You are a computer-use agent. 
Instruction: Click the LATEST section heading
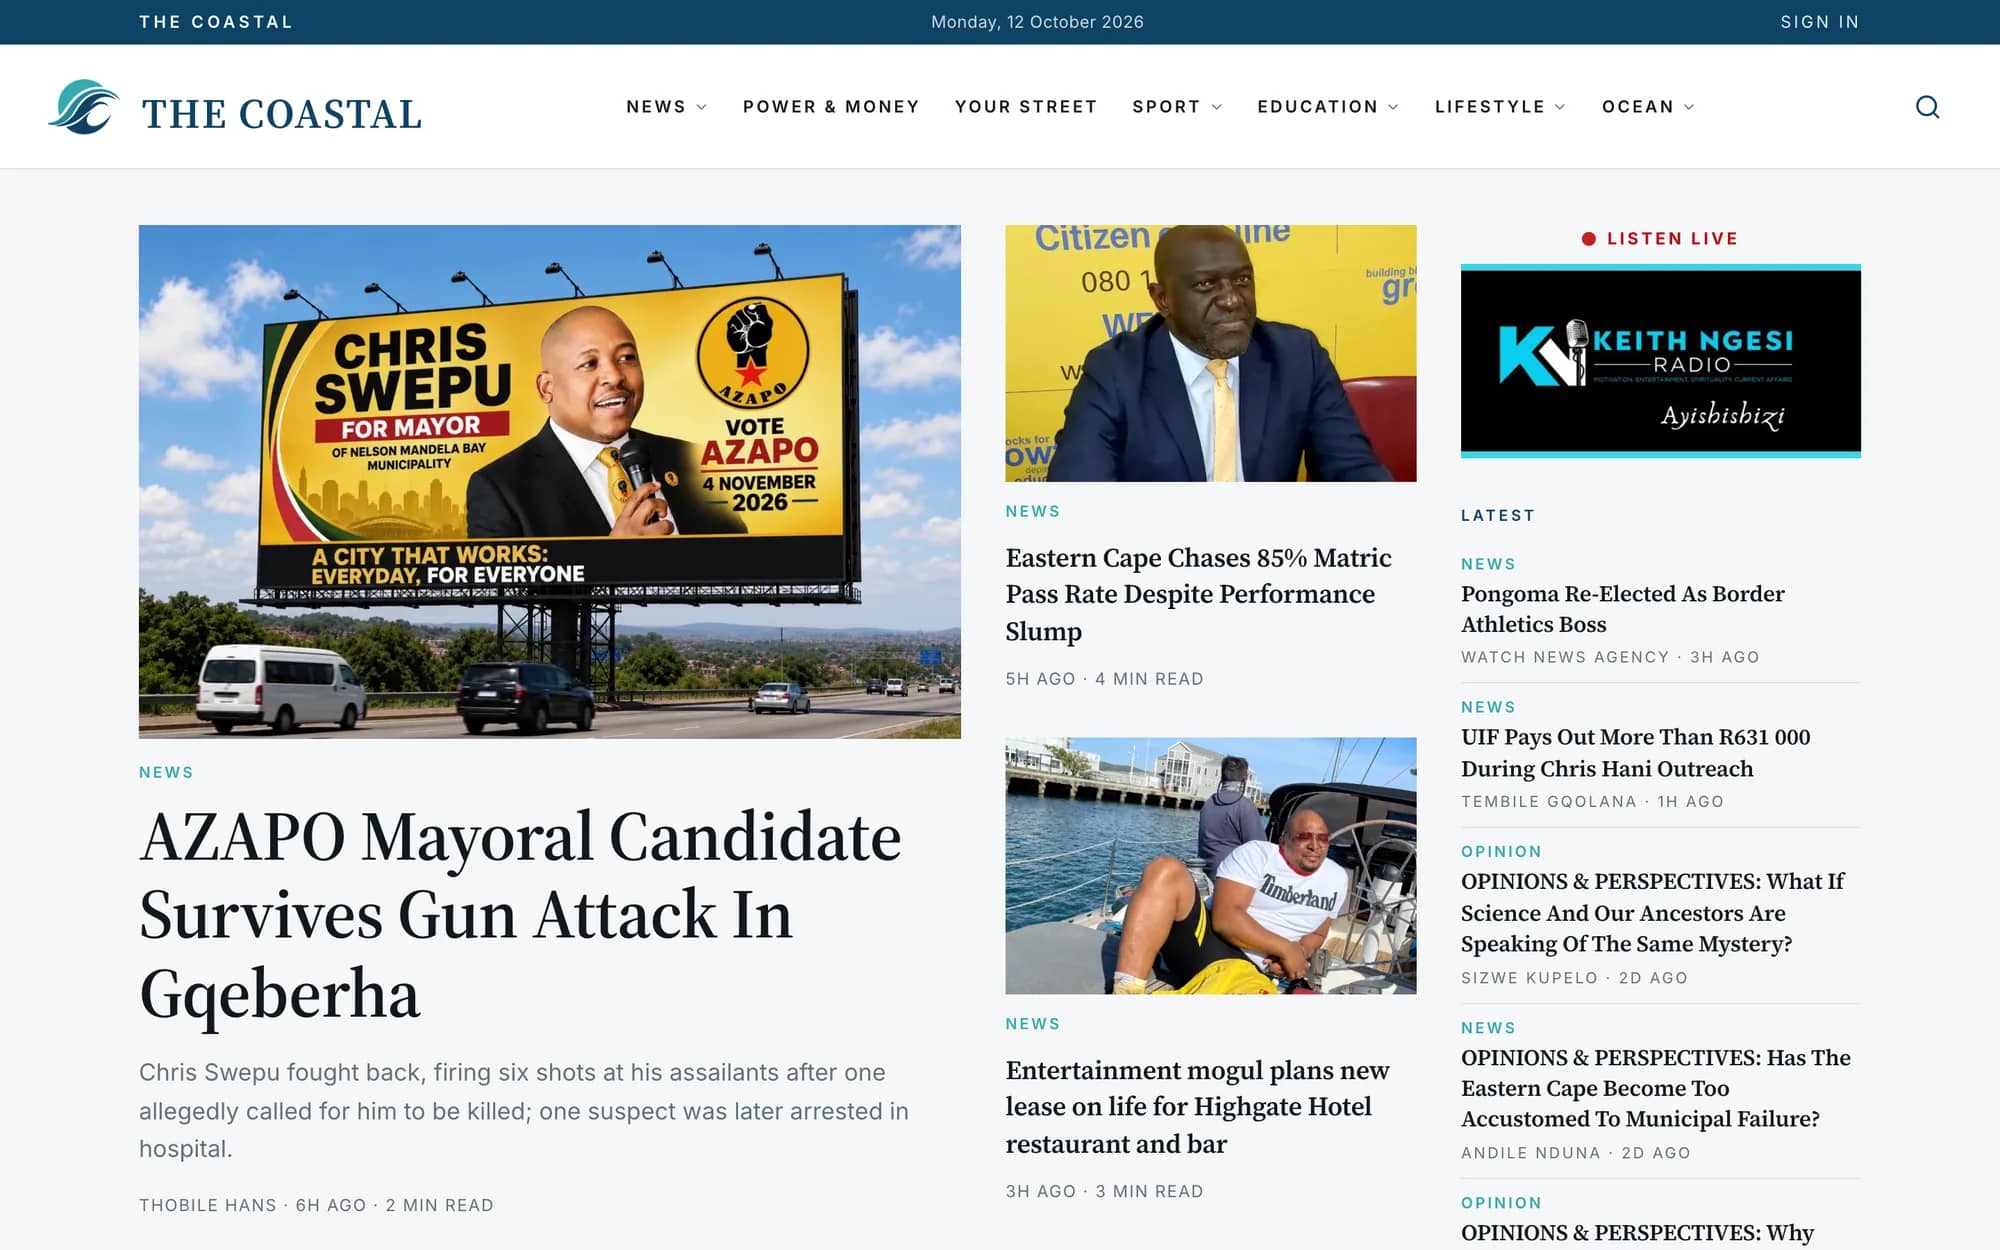(x=1497, y=516)
